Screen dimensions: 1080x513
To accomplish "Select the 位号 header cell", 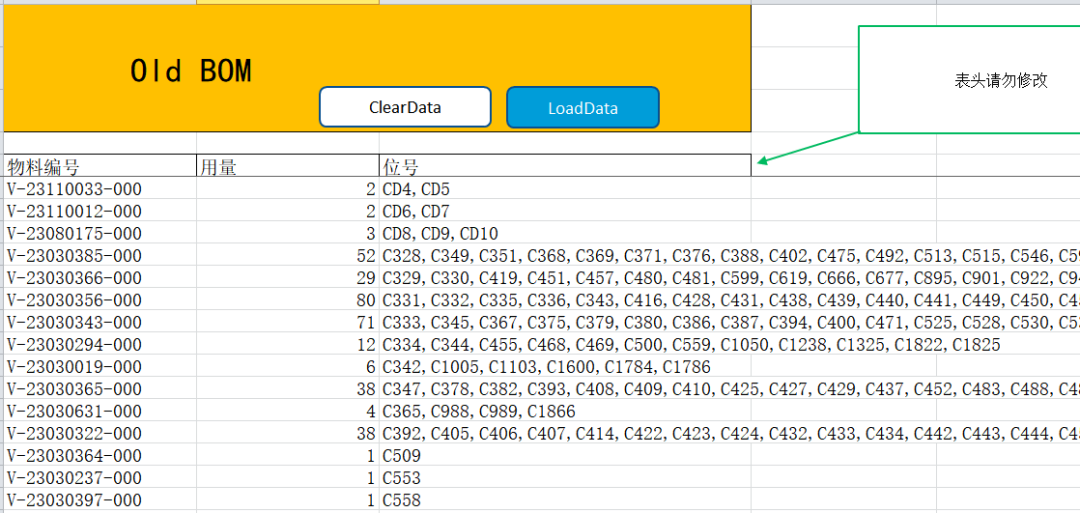I will [x=565, y=166].
